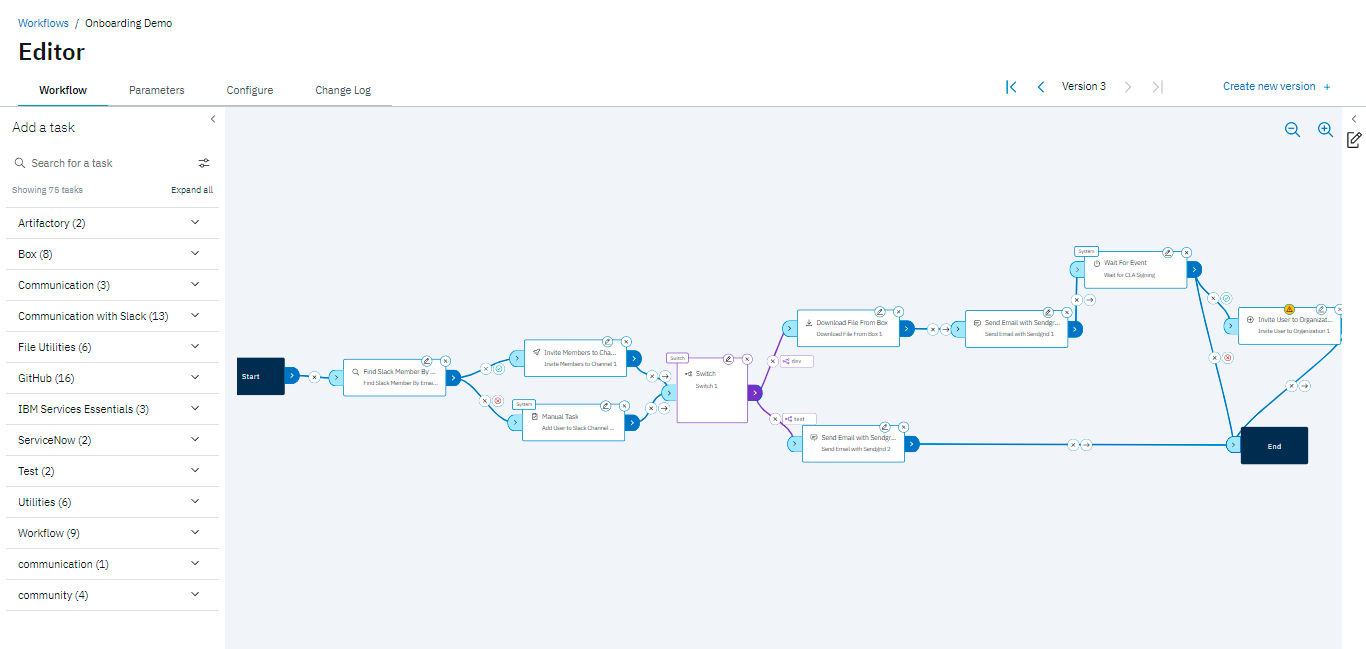Screen dimensions: 1366x649
Task: Collapse the Add a task panel
Action: pos(213,118)
